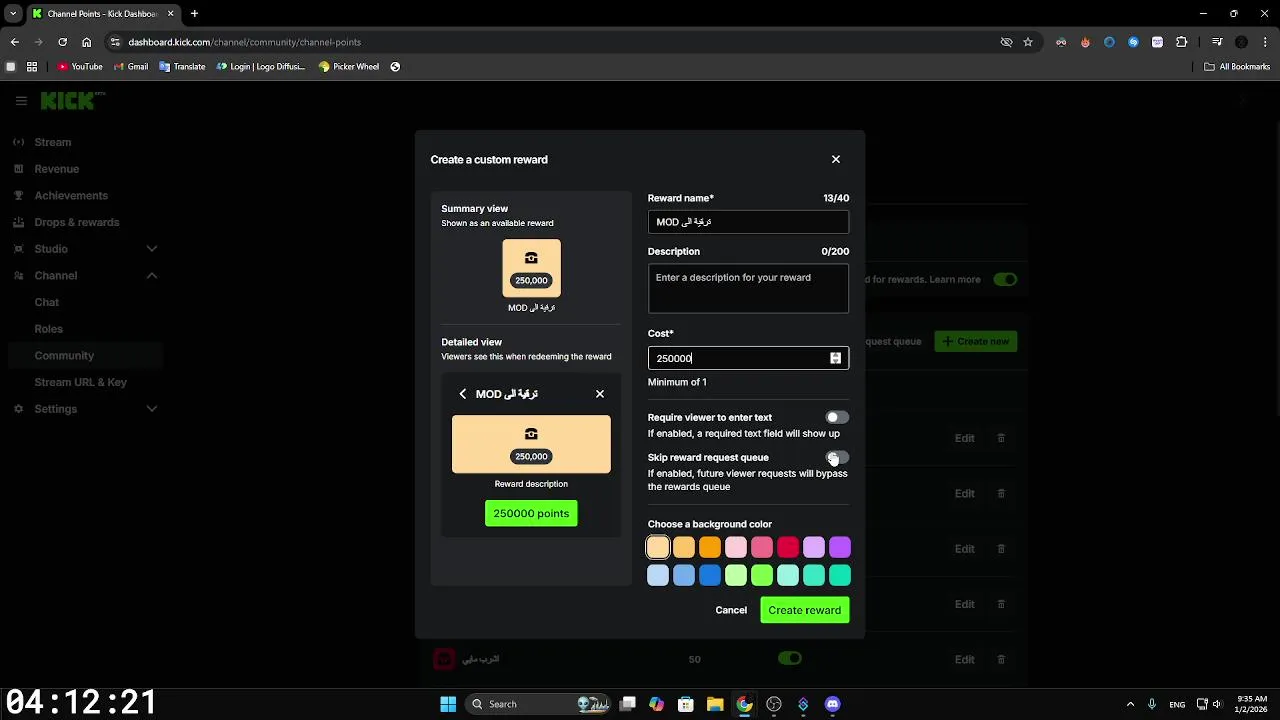Toggle the enabled switch in the 50-point reward row
The height and width of the screenshot is (720, 1280).
790,658
